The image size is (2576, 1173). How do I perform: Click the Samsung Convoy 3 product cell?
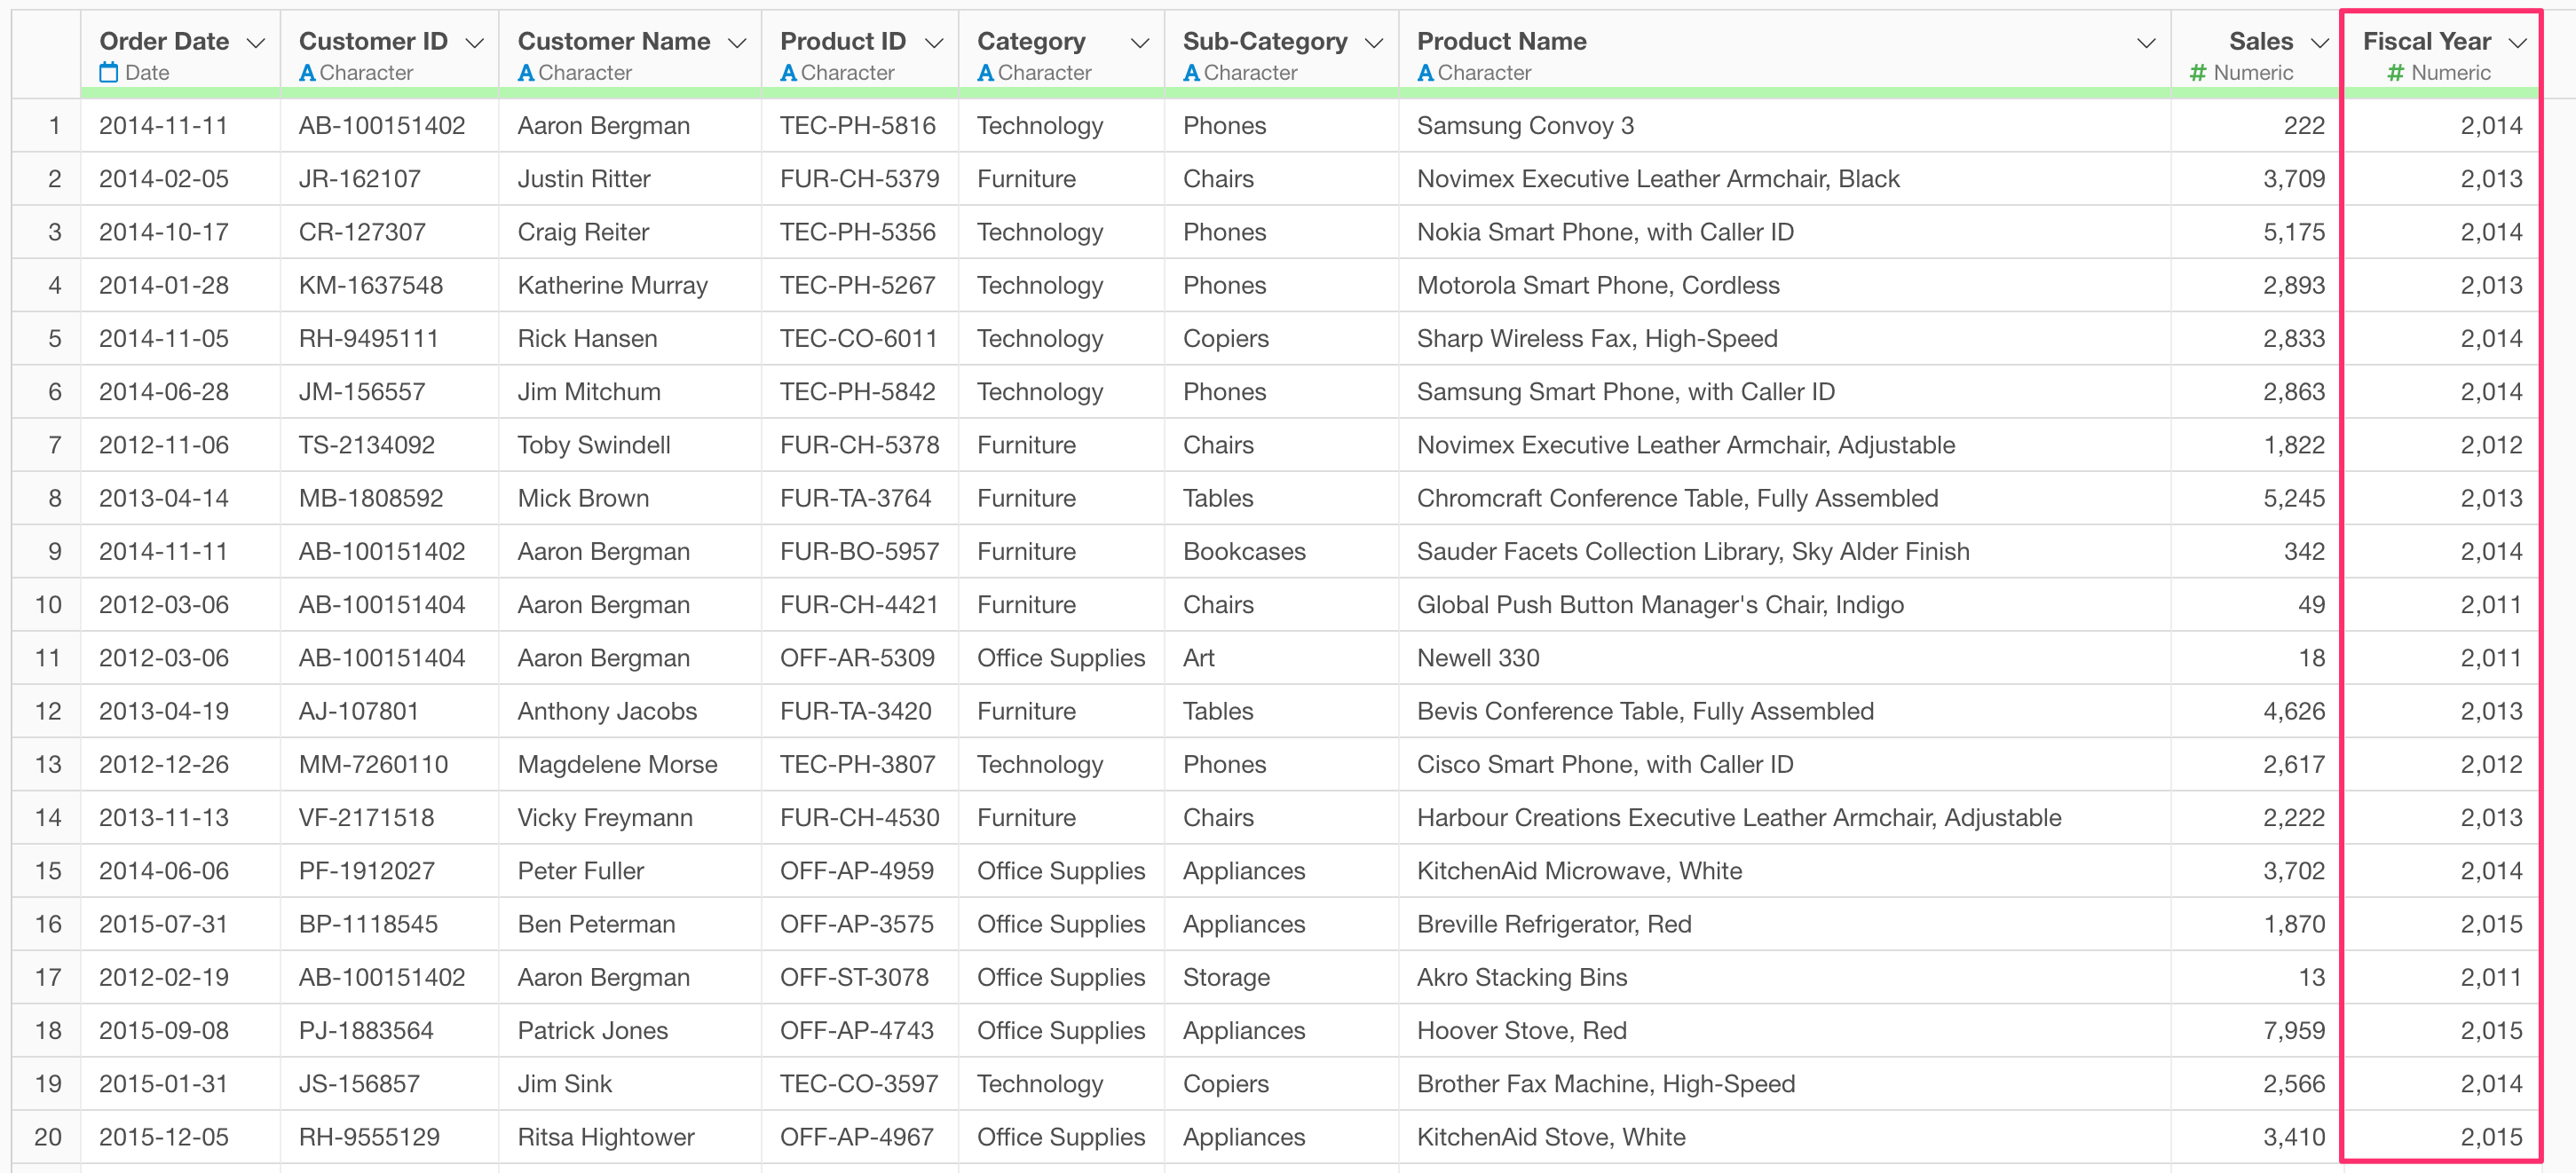coord(1525,126)
